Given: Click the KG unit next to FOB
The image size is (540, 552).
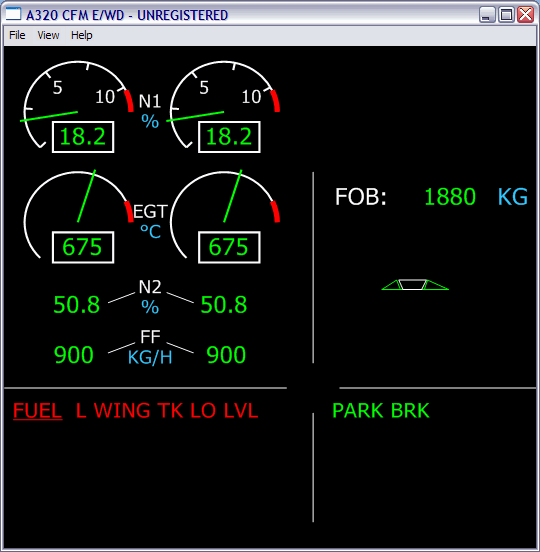Looking at the screenshot, I should point(513,196).
